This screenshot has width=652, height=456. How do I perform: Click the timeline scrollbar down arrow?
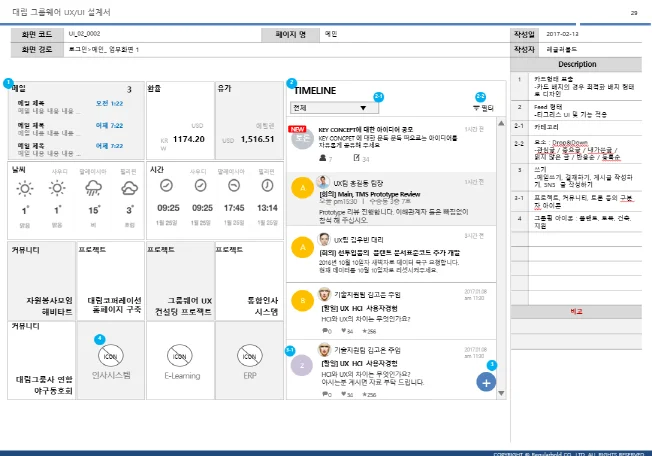coord(501,393)
